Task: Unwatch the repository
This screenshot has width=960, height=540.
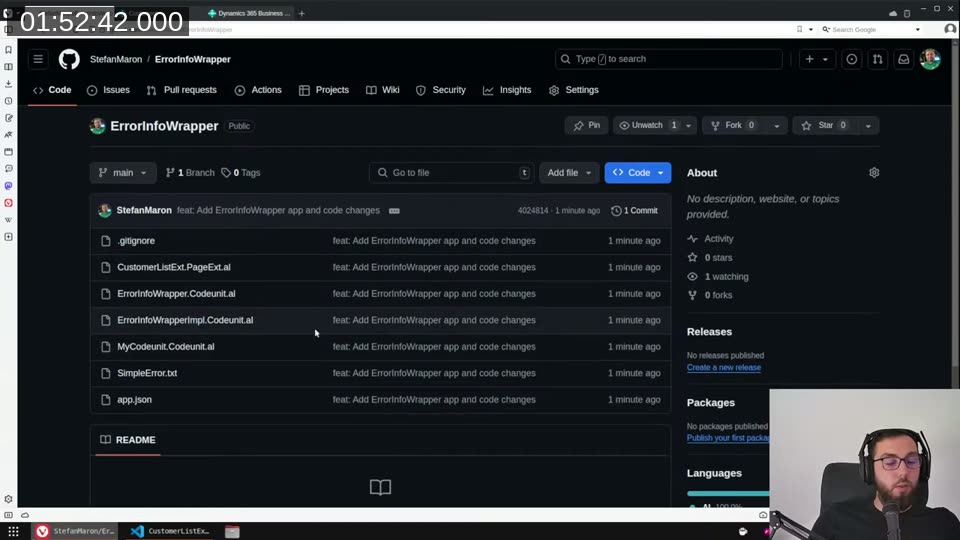Action: coord(647,126)
